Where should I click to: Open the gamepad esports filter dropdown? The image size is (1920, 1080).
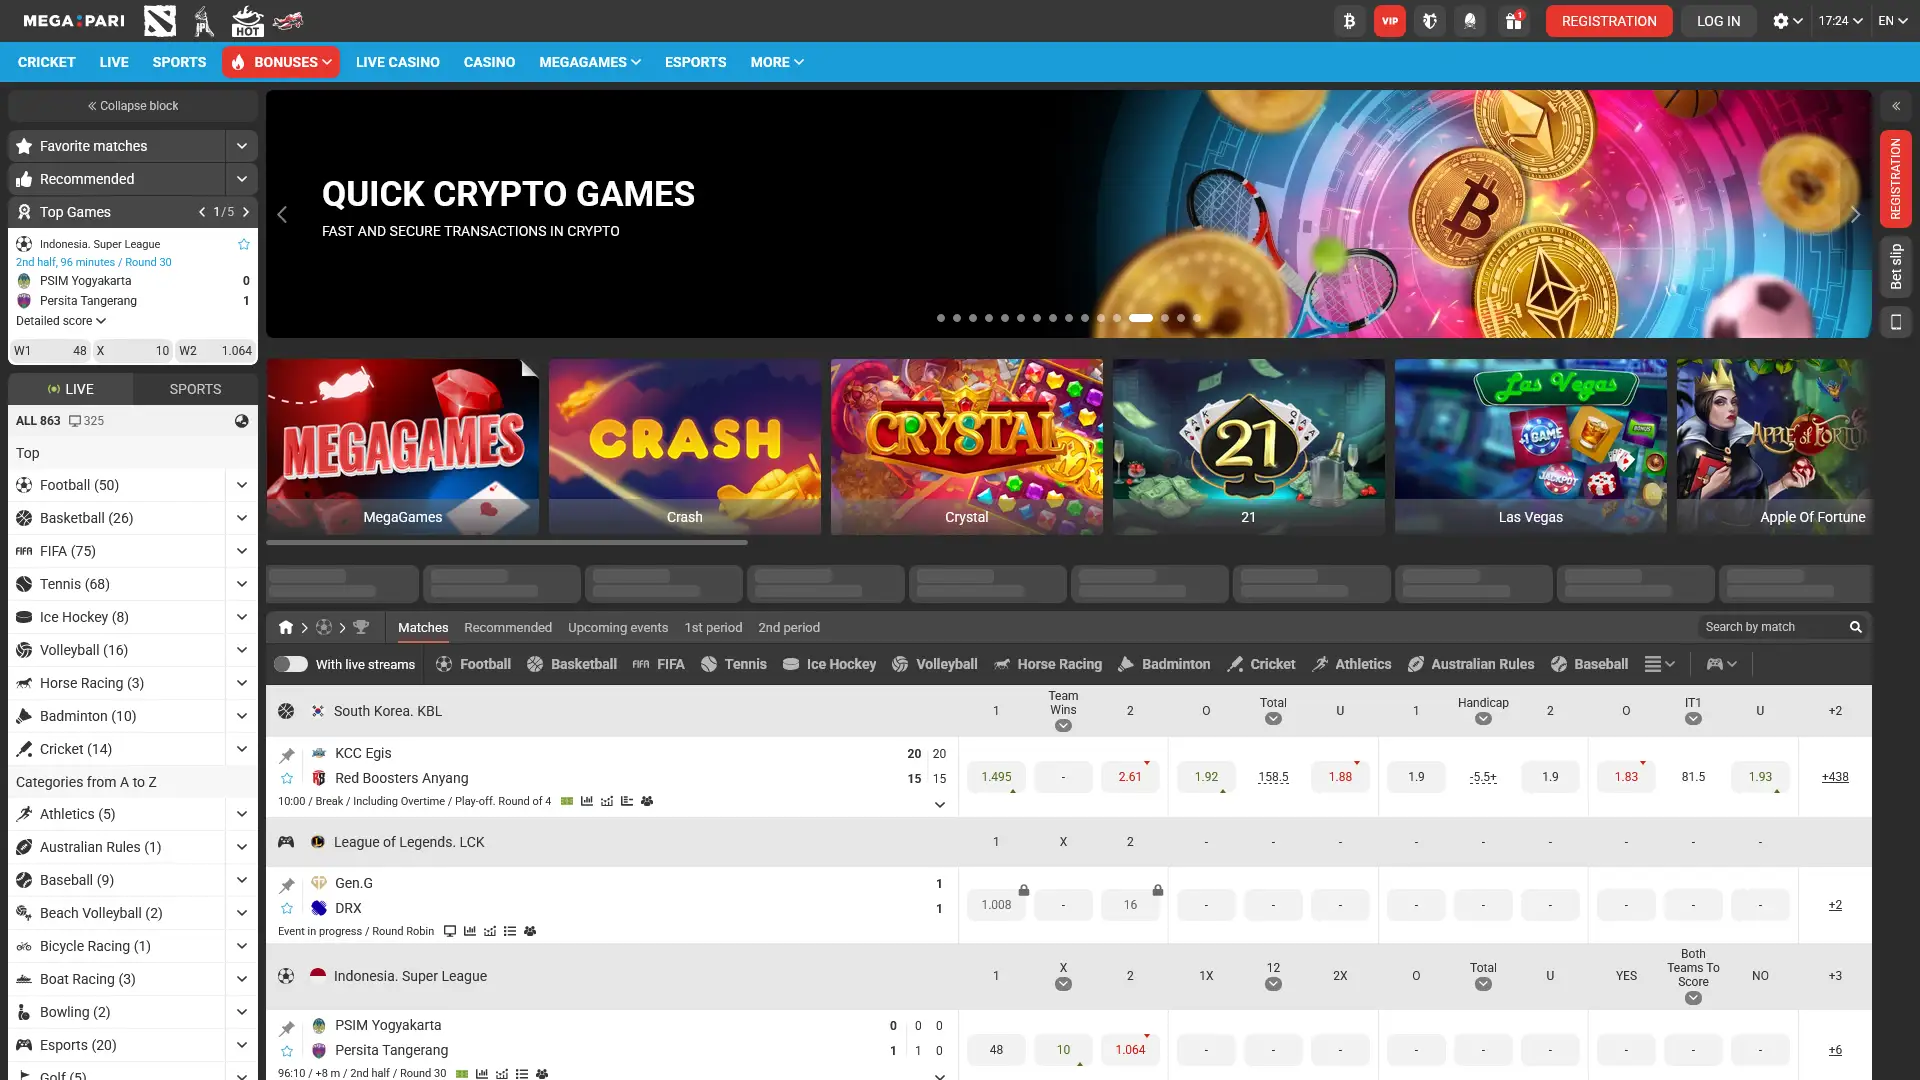[x=1721, y=664]
